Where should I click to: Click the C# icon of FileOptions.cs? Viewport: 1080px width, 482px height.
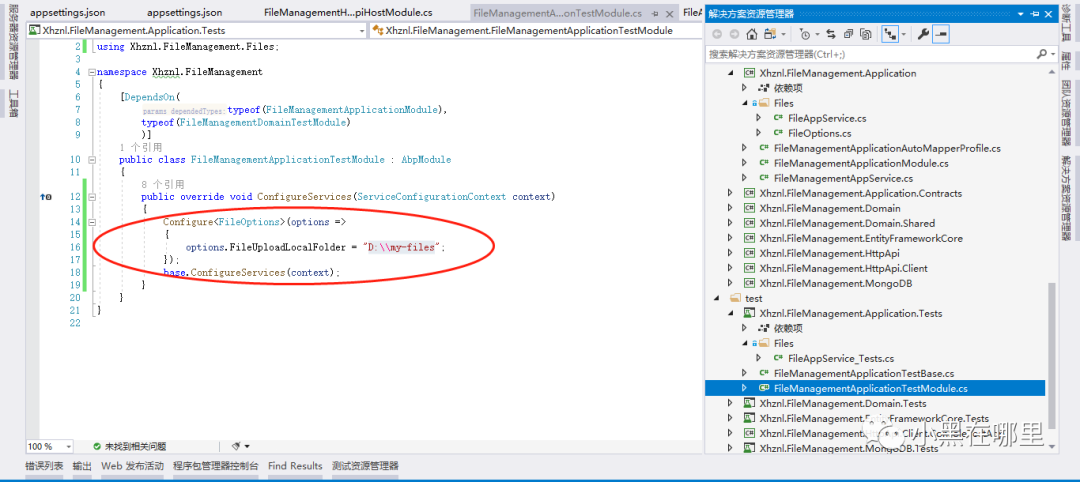[x=778, y=134]
